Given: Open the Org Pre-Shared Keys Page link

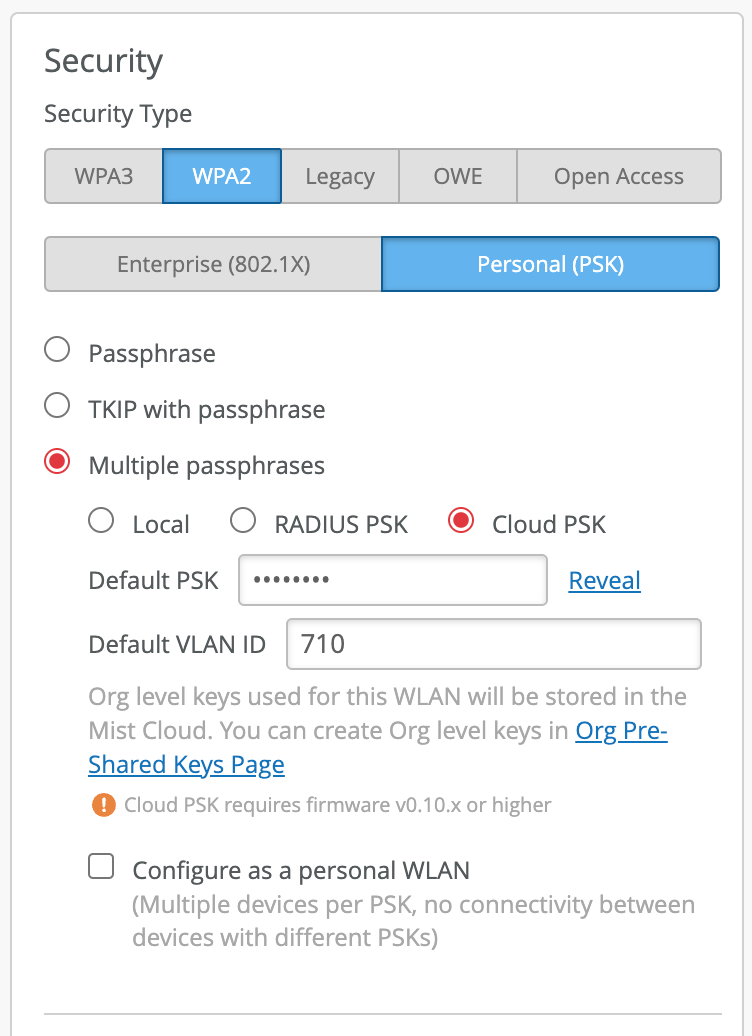Looking at the screenshot, I should click(x=186, y=765).
